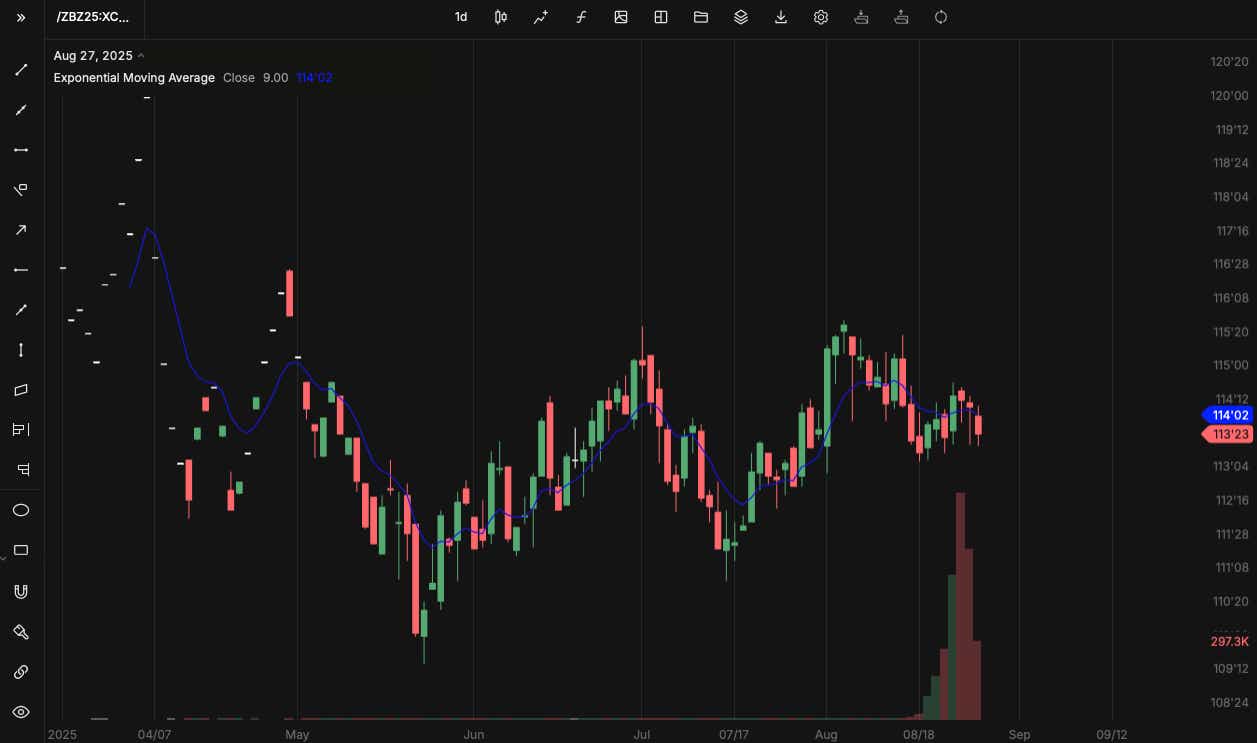Open the object tree via layers icon
The height and width of the screenshot is (743, 1257).
(x=741, y=17)
